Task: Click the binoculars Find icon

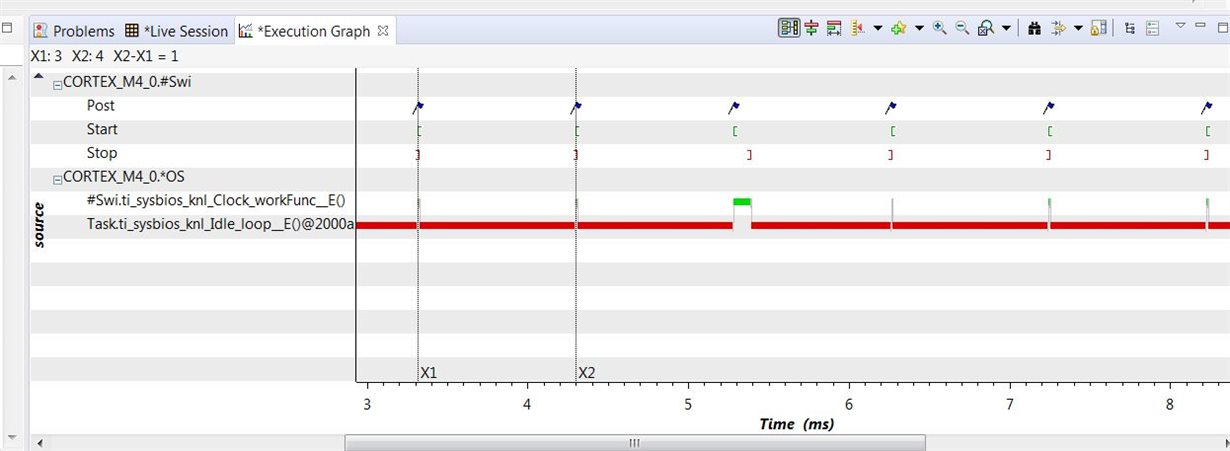Action: pos(1035,28)
